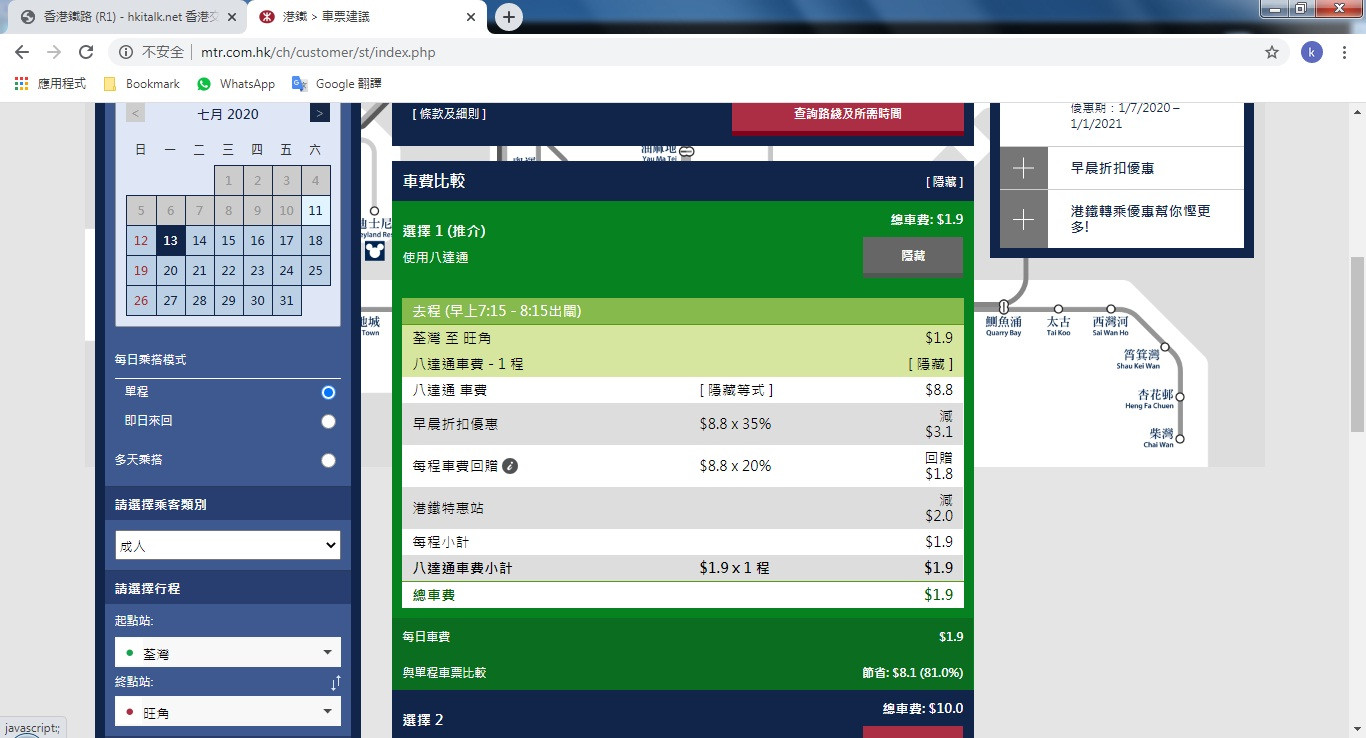
Task: Bookmark this page with star icon
Action: click(1272, 52)
